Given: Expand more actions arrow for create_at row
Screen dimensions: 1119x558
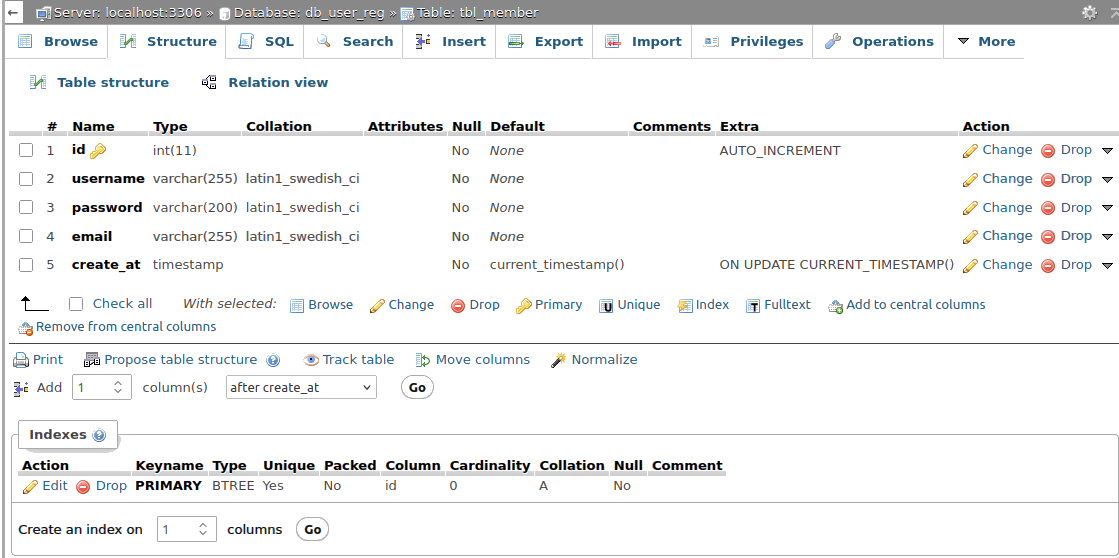Looking at the screenshot, I should (x=1107, y=266).
